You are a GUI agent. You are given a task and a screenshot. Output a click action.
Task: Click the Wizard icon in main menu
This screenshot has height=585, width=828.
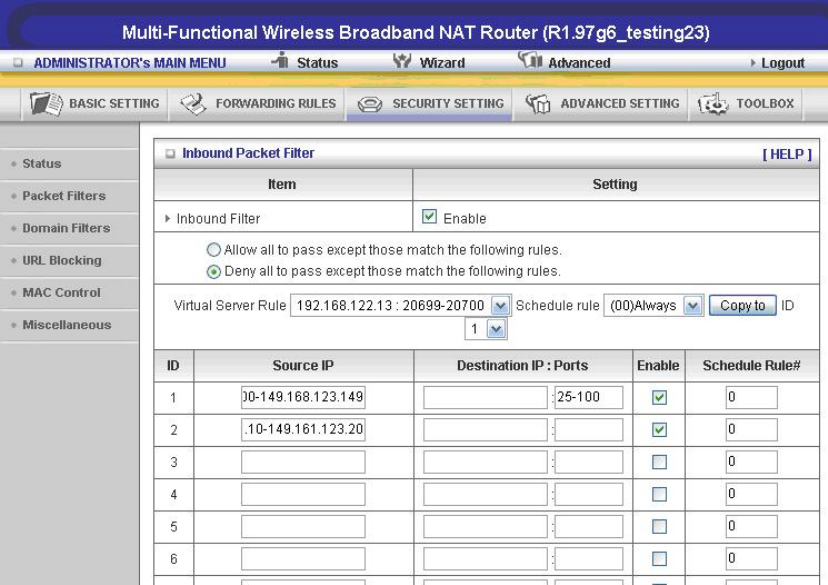pos(402,61)
